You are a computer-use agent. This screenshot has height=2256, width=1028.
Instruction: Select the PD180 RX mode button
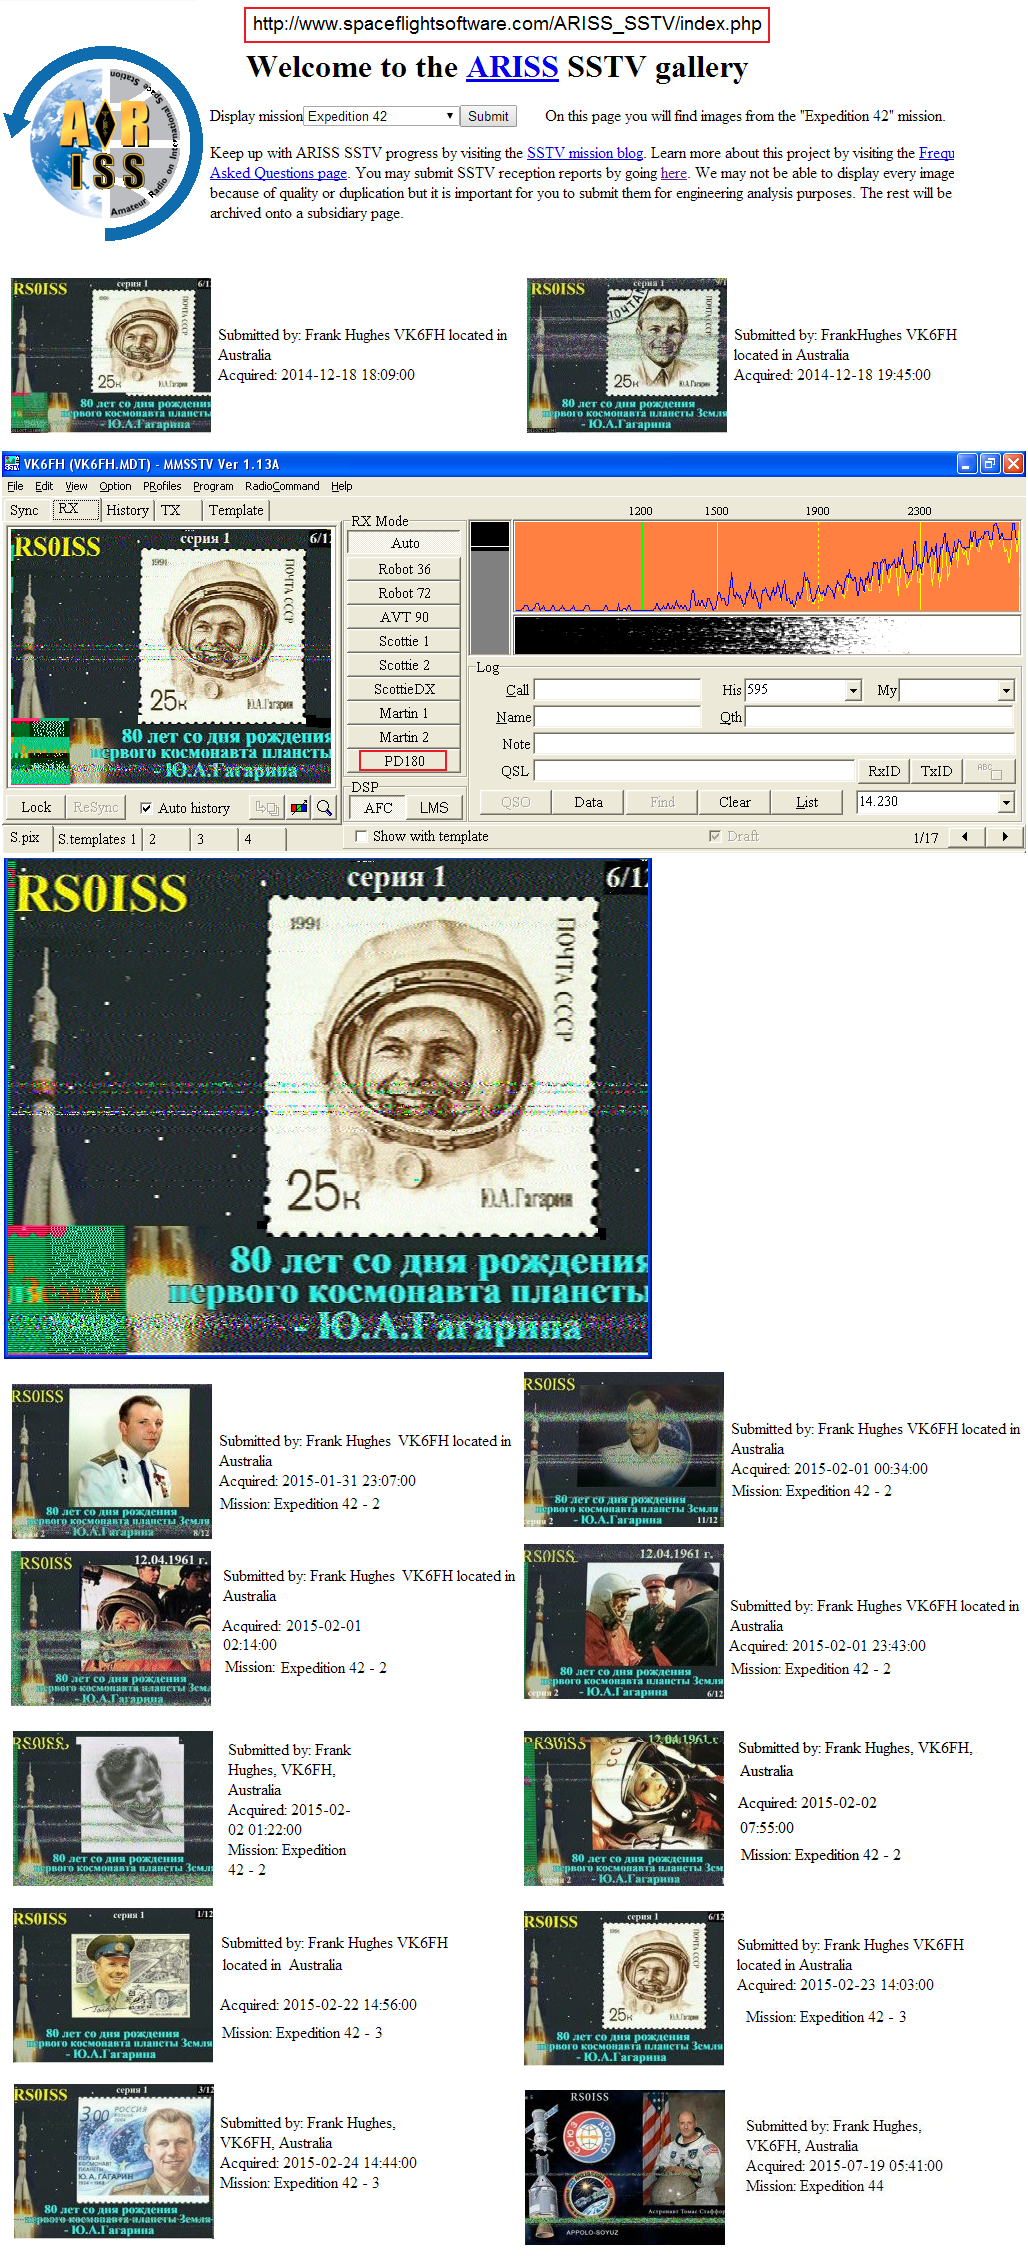(404, 761)
